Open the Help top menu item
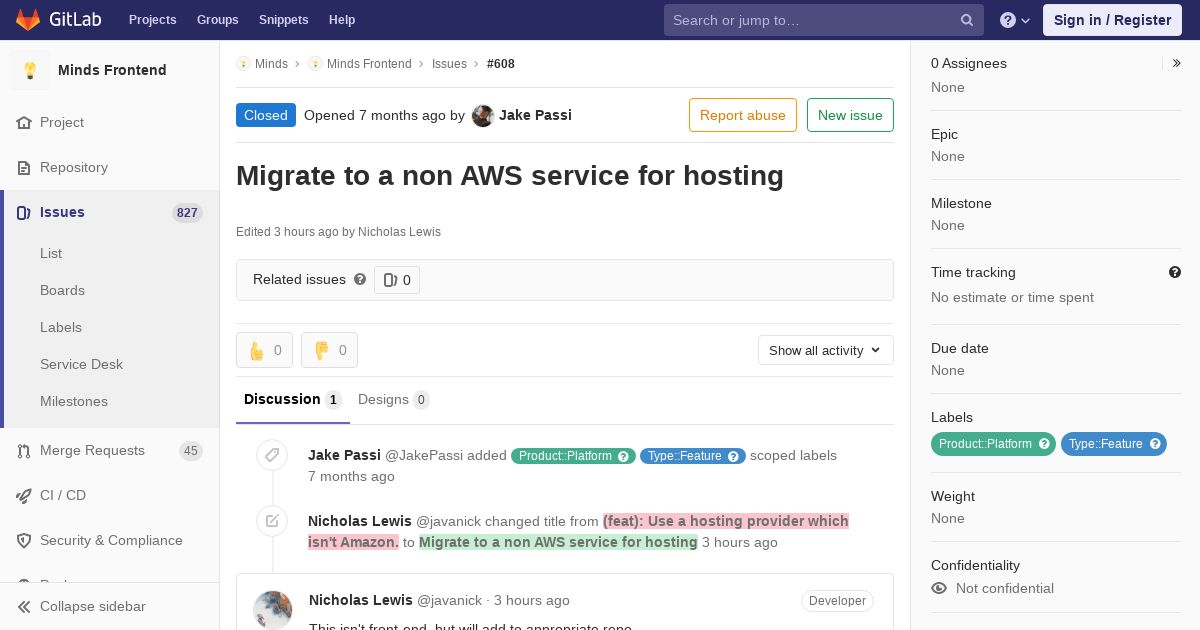Screen dimensions: 1200x630 [342, 20]
